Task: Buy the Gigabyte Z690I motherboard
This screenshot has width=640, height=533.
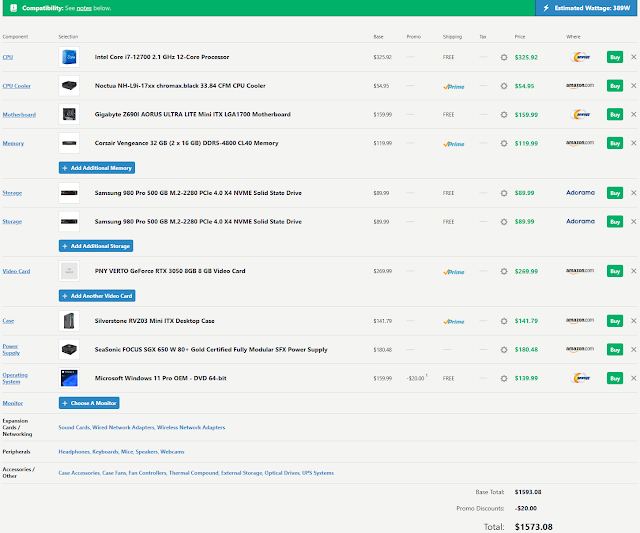Action: tap(615, 114)
